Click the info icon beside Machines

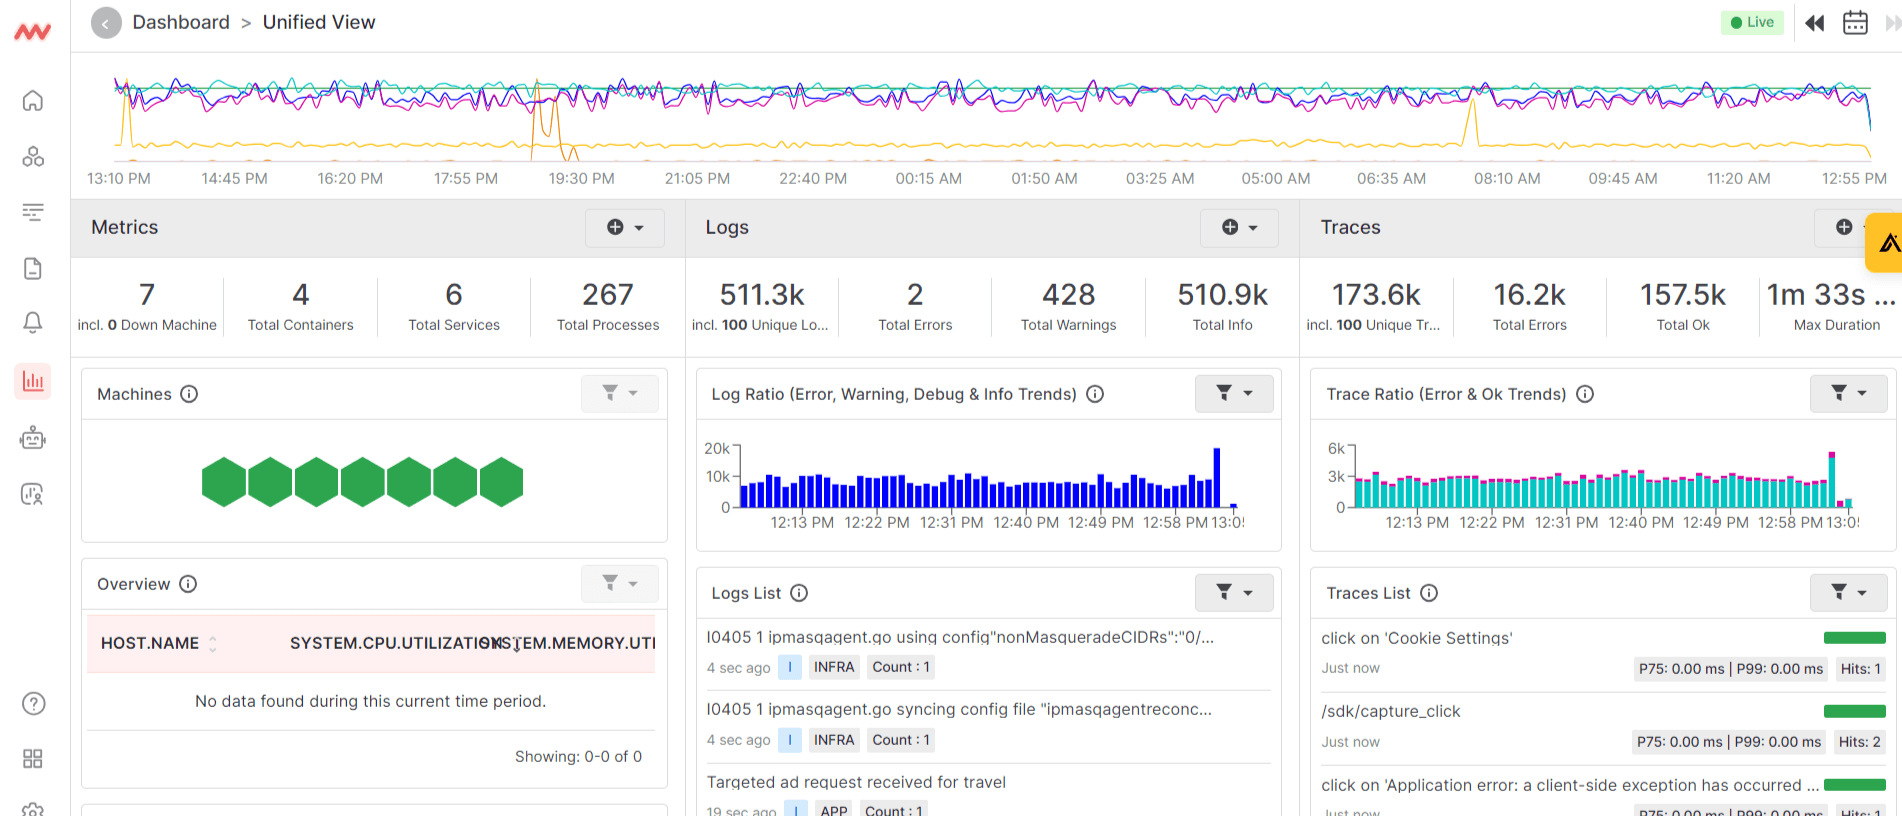(x=189, y=394)
